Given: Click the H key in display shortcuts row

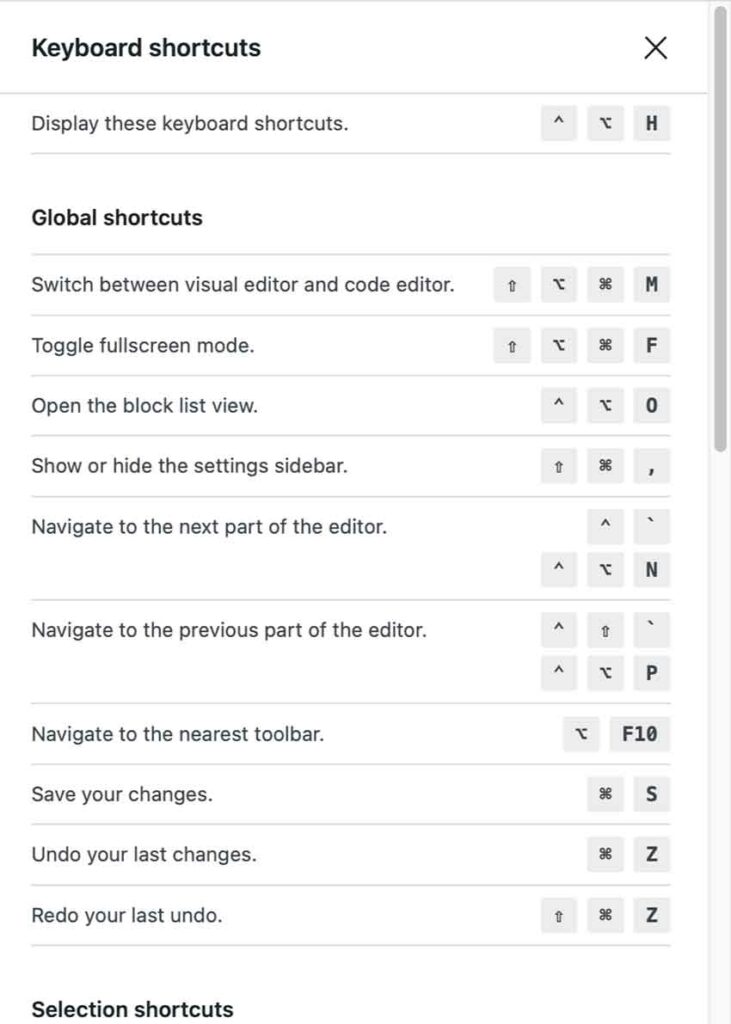Looking at the screenshot, I should tap(651, 123).
